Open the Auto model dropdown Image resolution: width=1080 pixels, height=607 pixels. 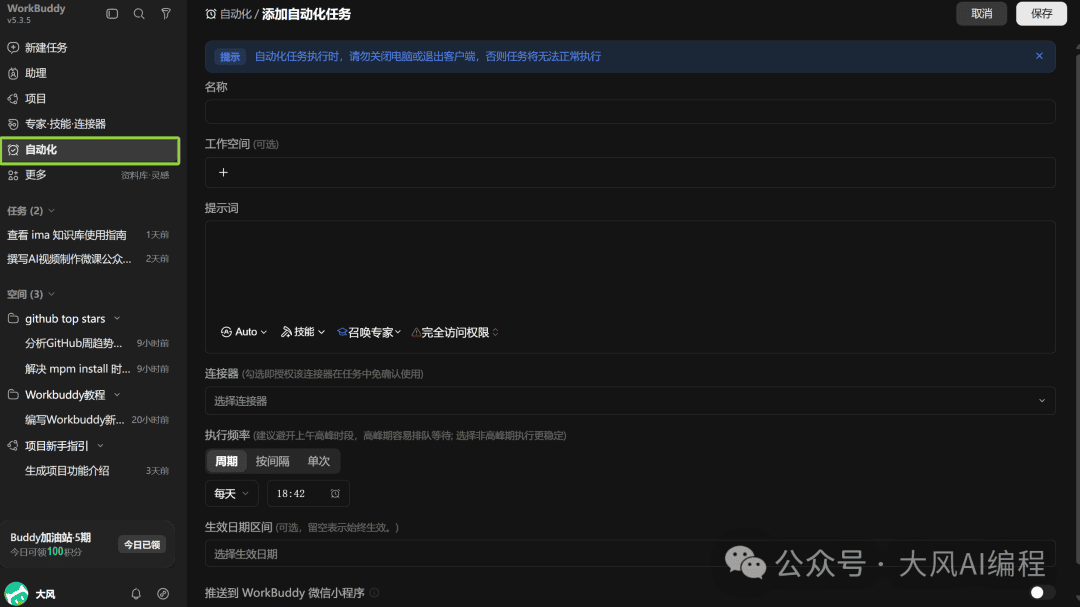click(x=244, y=332)
